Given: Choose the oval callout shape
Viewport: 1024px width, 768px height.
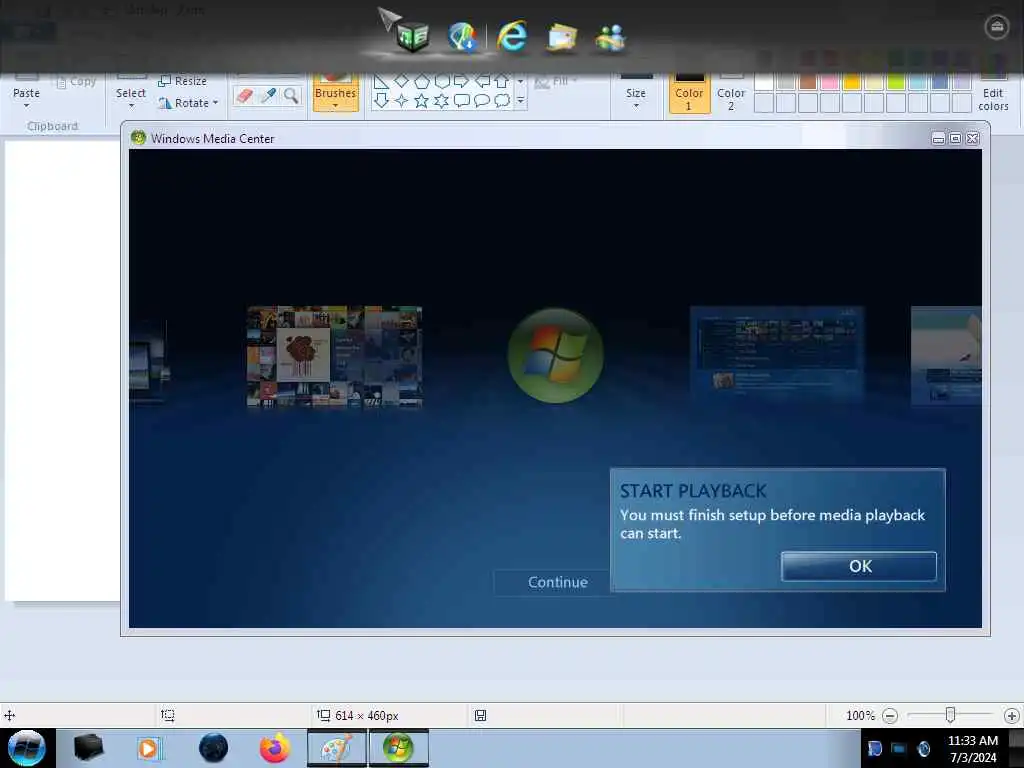Looking at the screenshot, I should coord(482,101).
